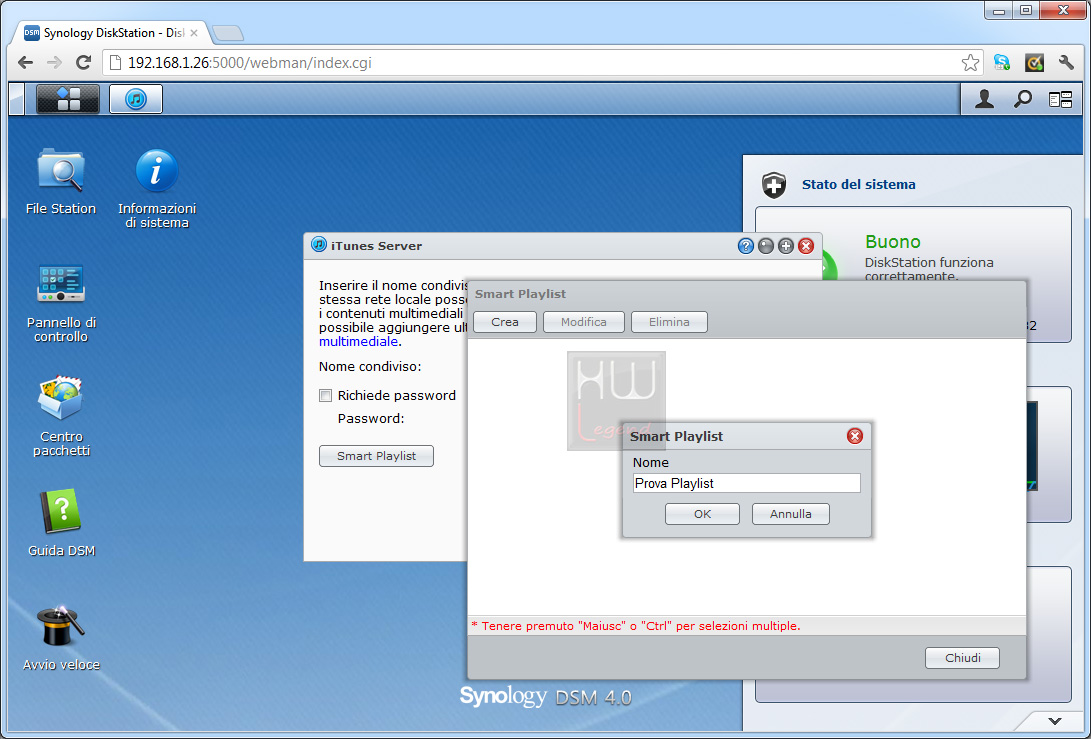The width and height of the screenshot is (1091, 739).
Task: Click the iTunes Server taskbar icon
Action: tap(136, 99)
